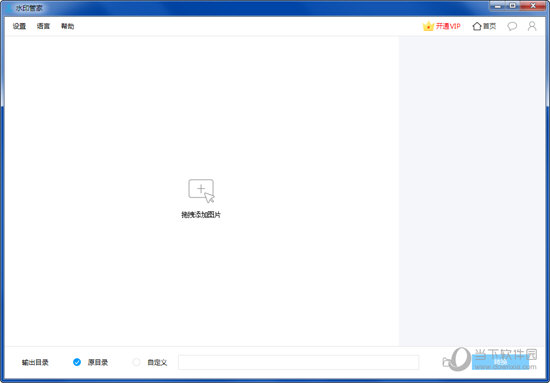Click the 水印管家 app icon in title bar
This screenshot has width=550, height=383.
coord(9,8)
